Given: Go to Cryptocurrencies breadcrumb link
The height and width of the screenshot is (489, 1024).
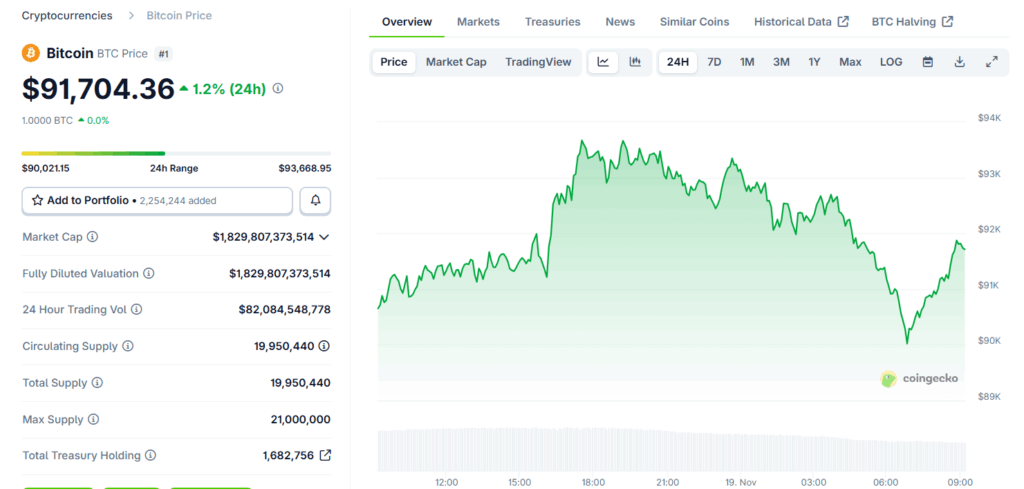Looking at the screenshot, I should point(67,15).
